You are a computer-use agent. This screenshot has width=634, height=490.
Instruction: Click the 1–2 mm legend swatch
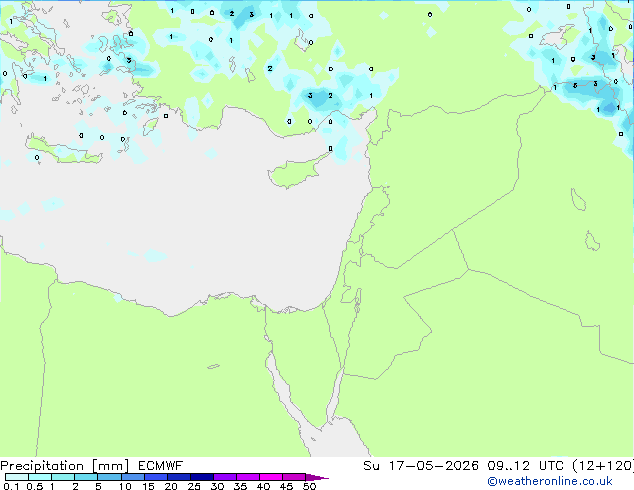(63, 477)
